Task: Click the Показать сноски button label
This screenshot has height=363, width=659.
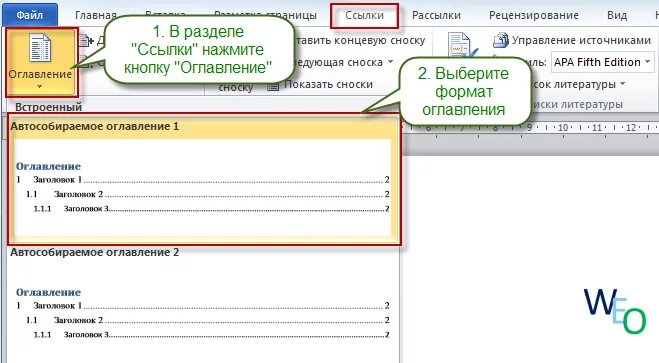Action: (x=328, y=84)
